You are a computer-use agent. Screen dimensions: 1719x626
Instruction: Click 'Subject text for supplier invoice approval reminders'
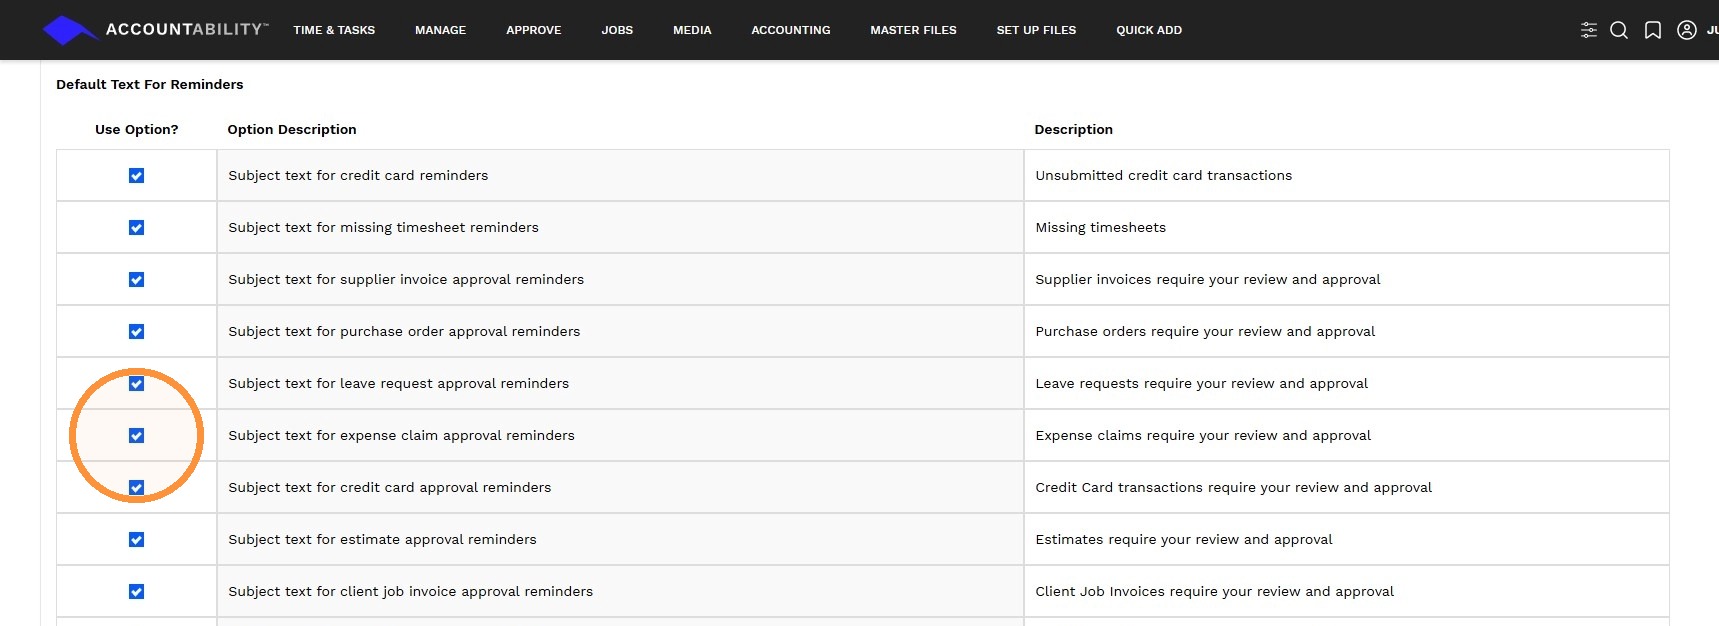(406, 280)
